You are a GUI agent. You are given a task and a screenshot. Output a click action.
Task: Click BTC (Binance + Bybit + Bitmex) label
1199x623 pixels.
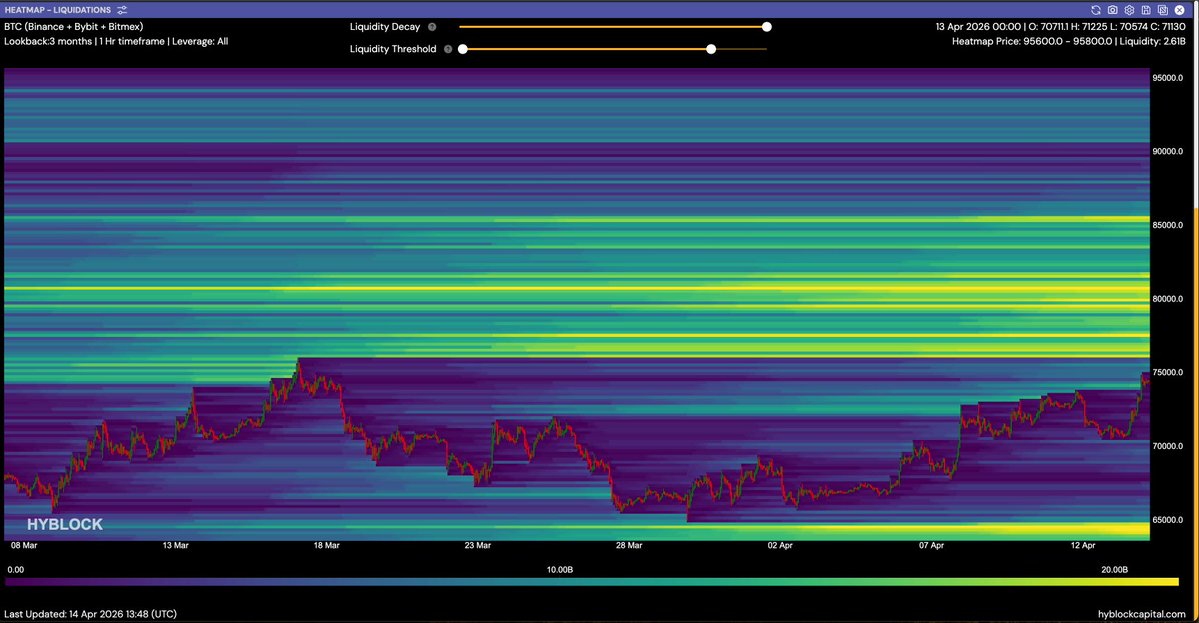click(x=72, y=27)
